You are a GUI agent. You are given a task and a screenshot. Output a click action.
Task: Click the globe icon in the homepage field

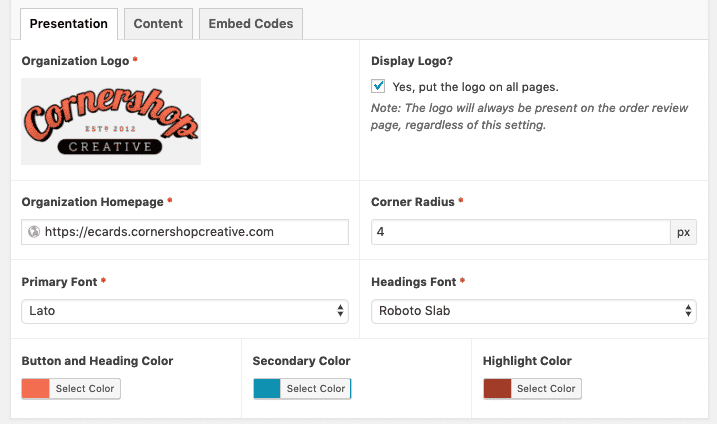[x=34, y=232]
